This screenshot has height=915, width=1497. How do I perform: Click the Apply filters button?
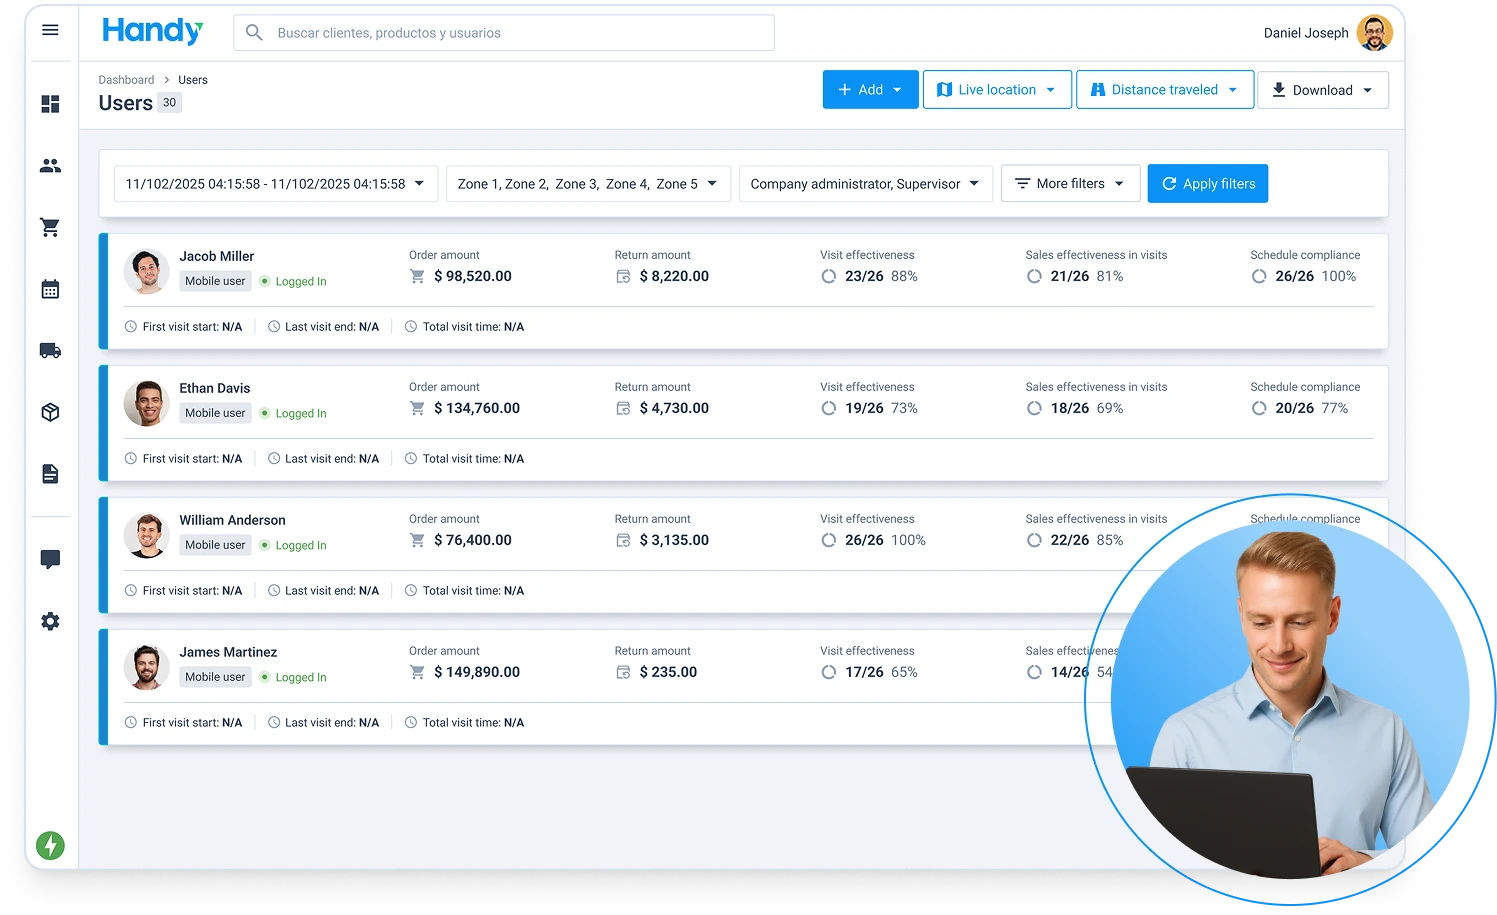point(1207,183)
